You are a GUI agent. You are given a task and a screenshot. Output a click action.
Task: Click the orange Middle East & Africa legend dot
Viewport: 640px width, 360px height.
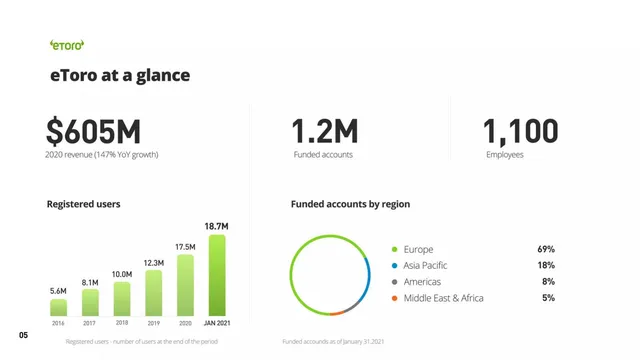click(x=394, y=298)
